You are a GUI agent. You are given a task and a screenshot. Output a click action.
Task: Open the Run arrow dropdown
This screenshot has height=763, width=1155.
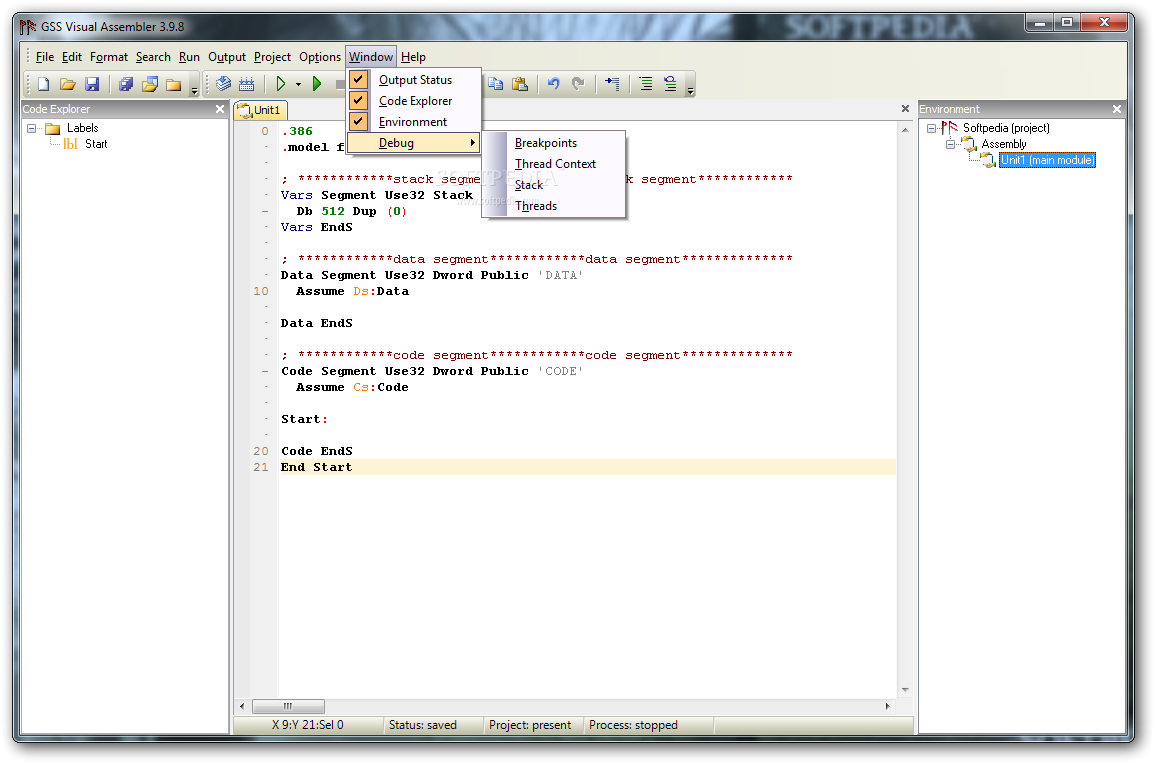(x=298, y=85)
